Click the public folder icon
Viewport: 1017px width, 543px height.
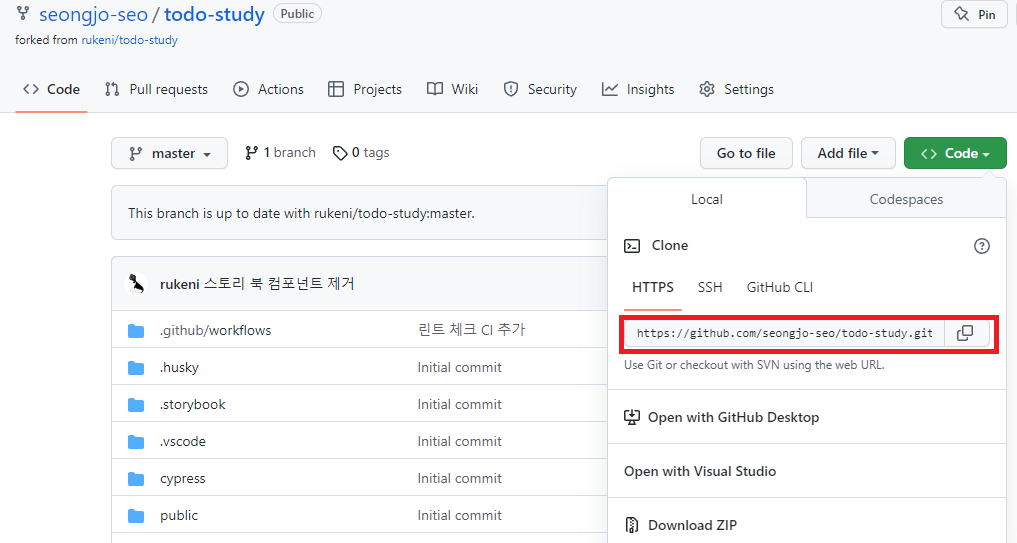click(x=136, y=516)
